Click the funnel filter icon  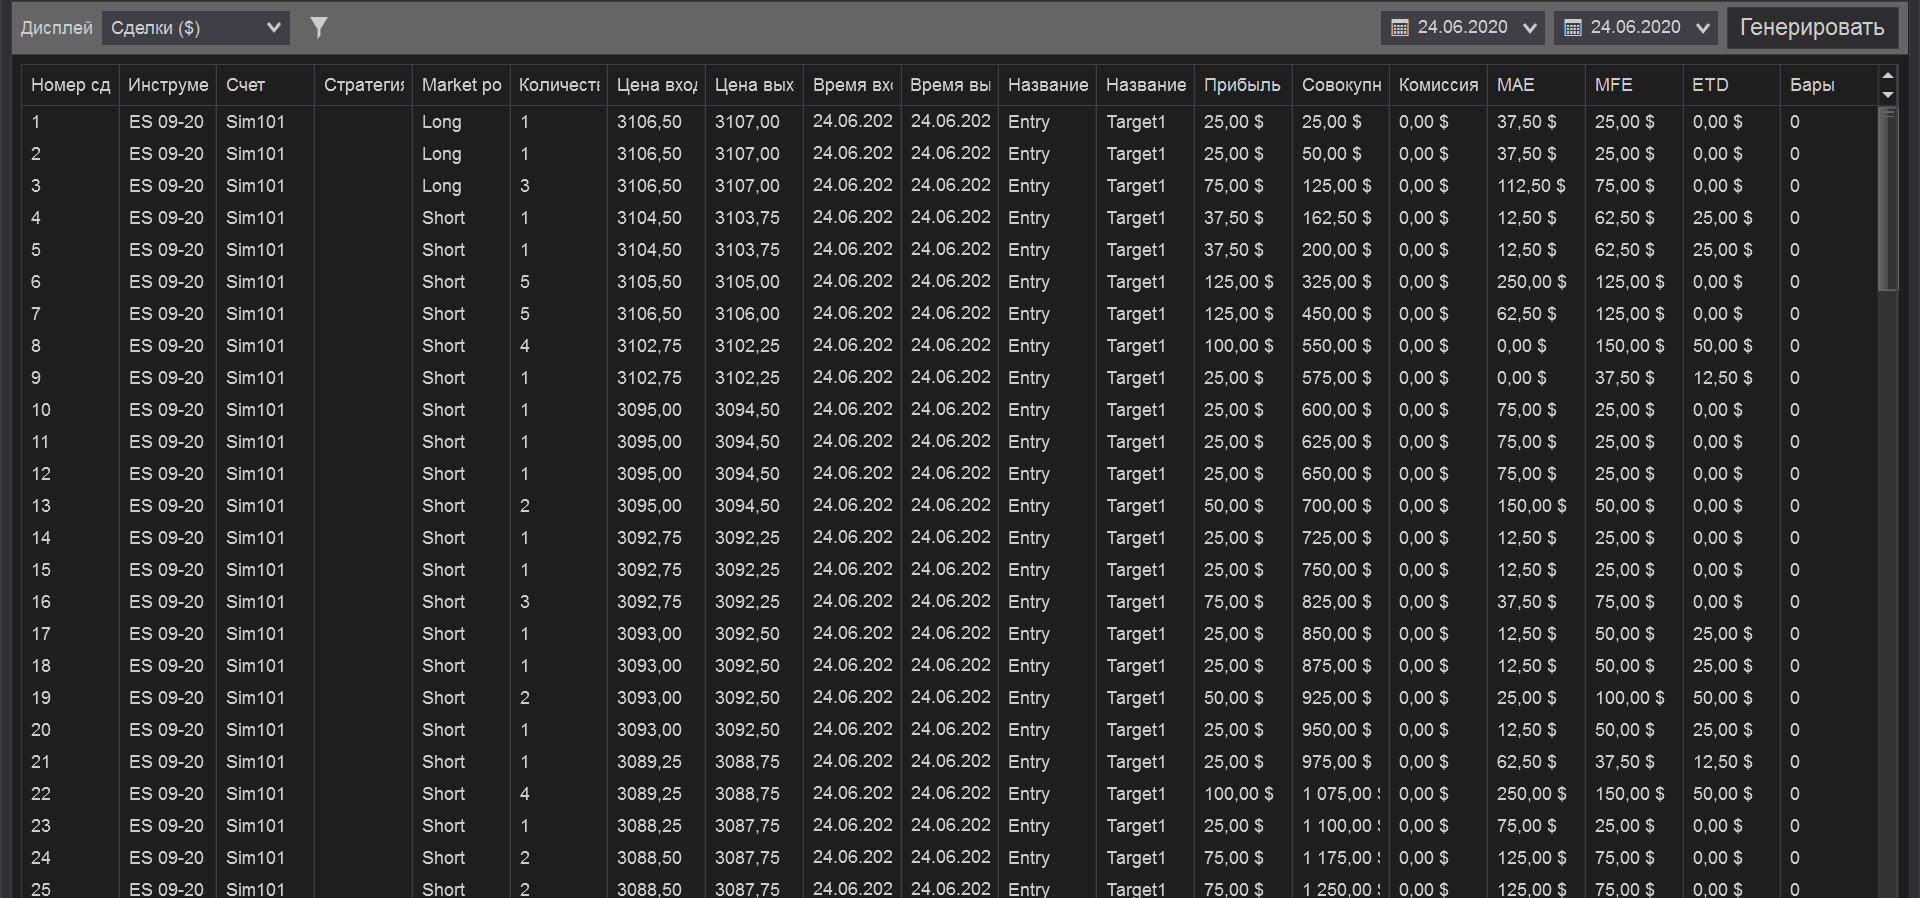(x=319, y=28)
